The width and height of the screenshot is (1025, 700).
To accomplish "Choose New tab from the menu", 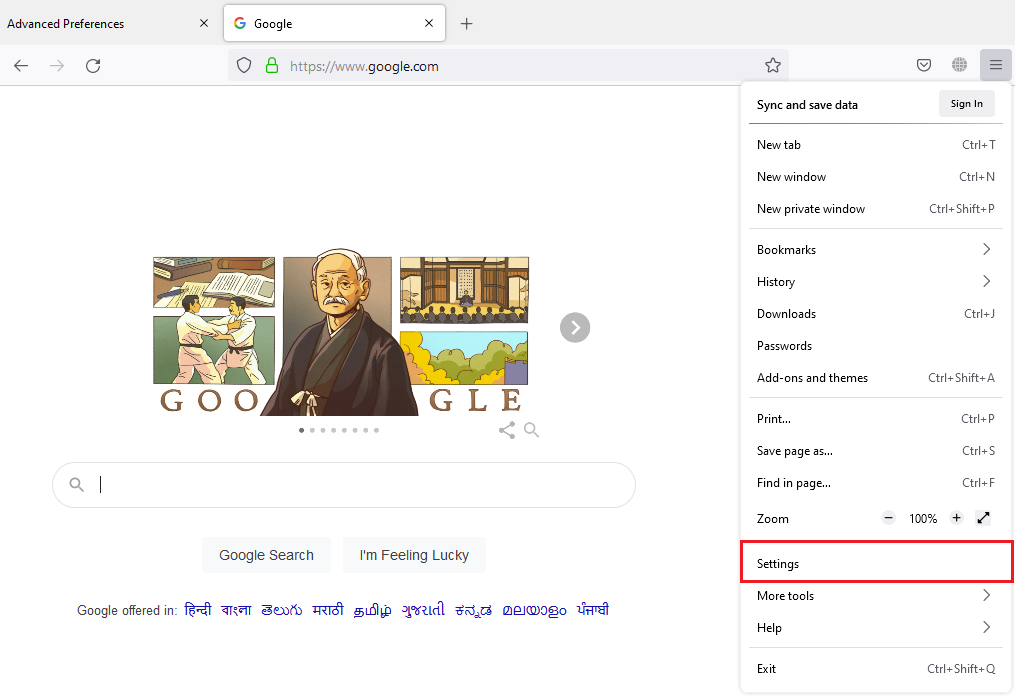I will coord(876,145).
